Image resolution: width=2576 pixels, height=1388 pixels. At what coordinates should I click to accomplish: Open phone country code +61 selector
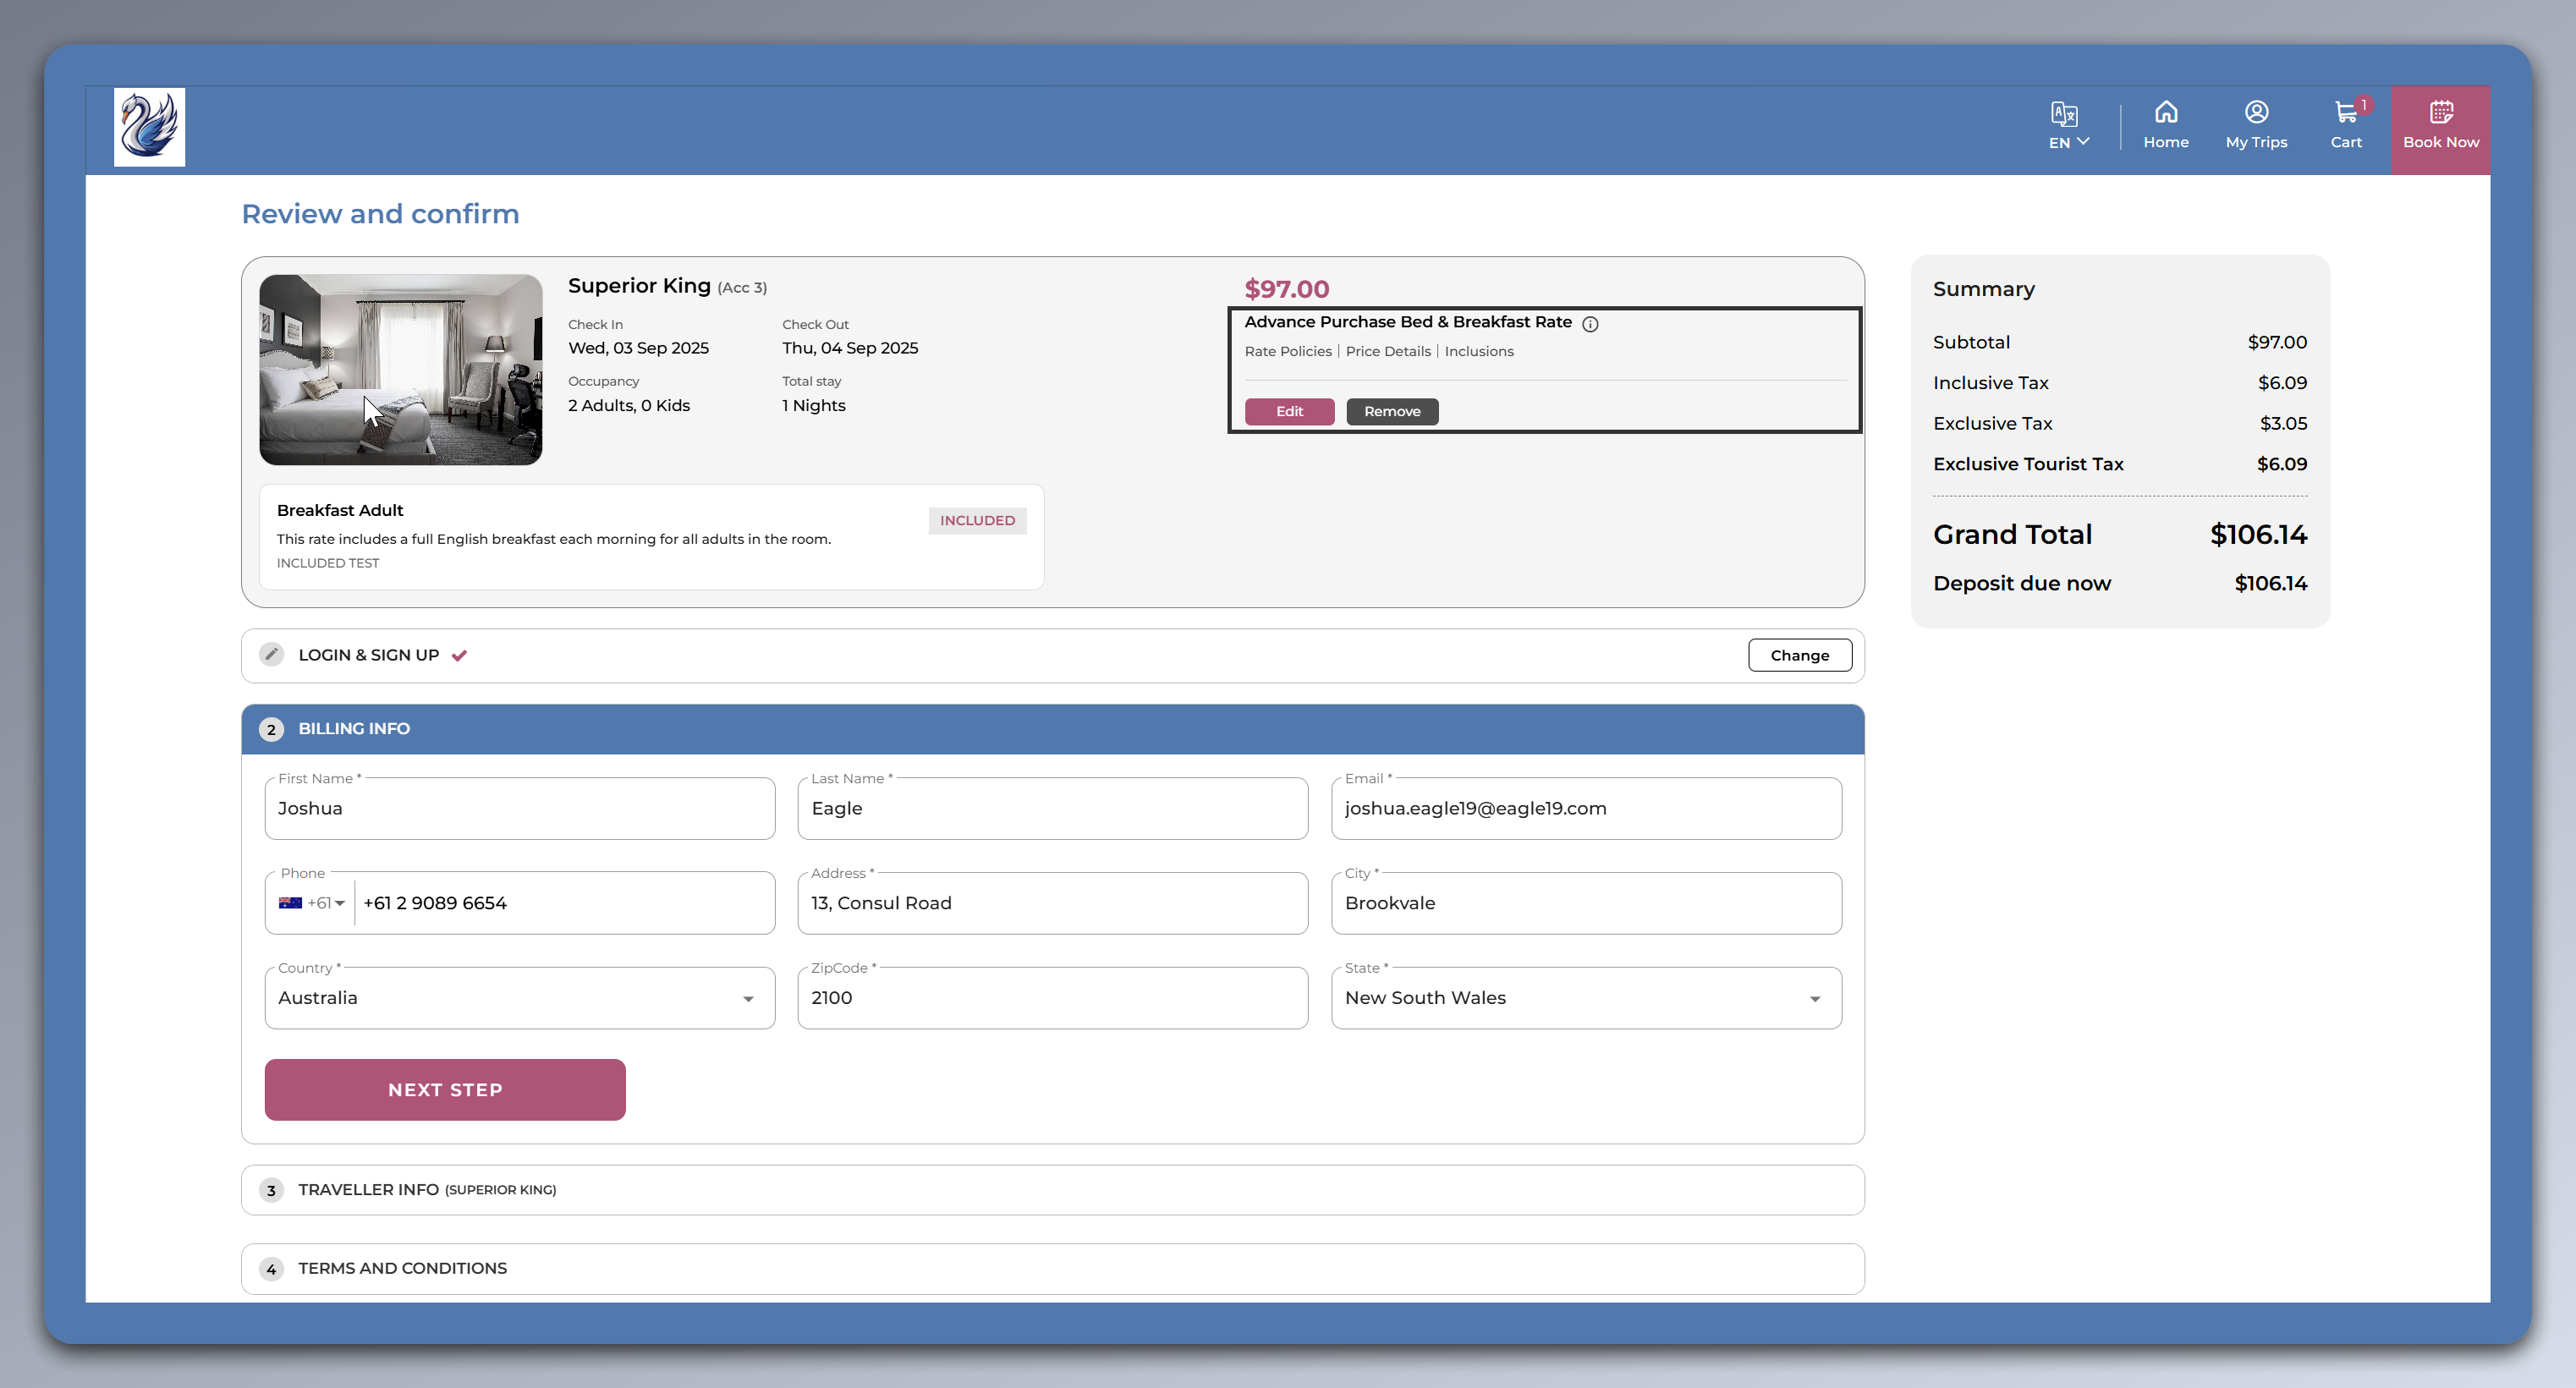(312, 903)
